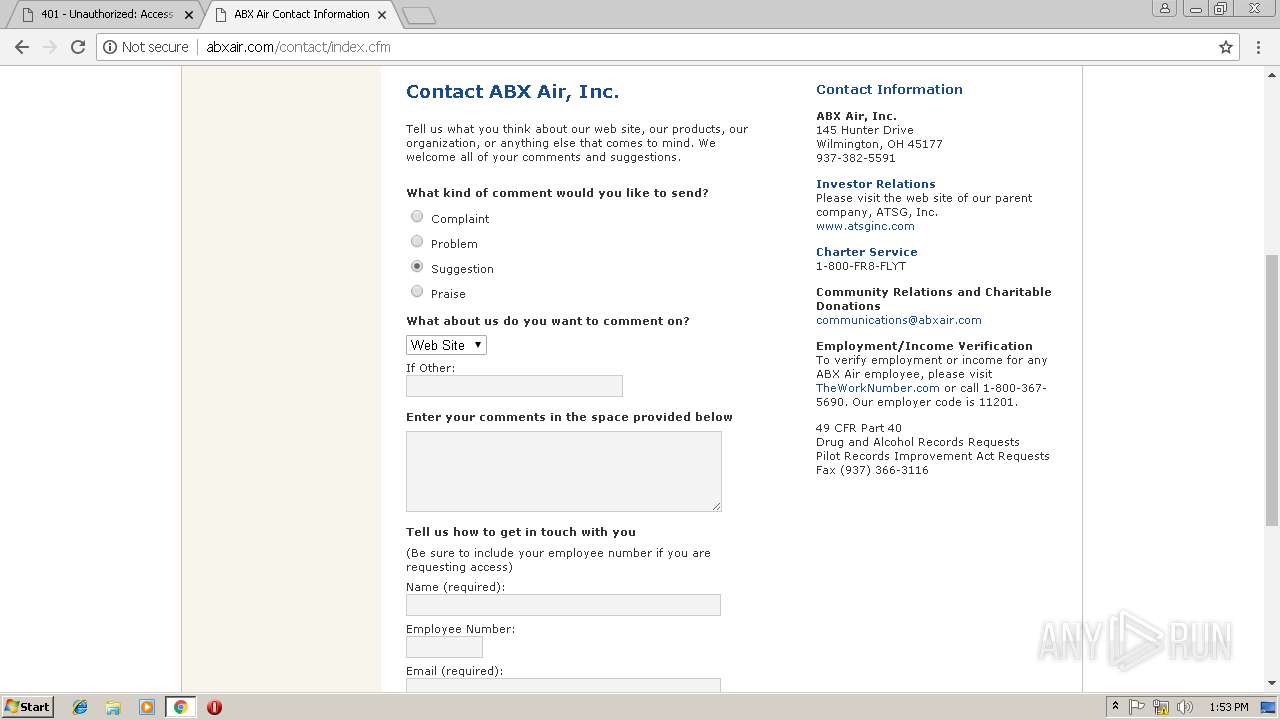The height and width of the screenshot is (720, 1280).
Task: Click the show desktop button
Action: (1270, 707)
